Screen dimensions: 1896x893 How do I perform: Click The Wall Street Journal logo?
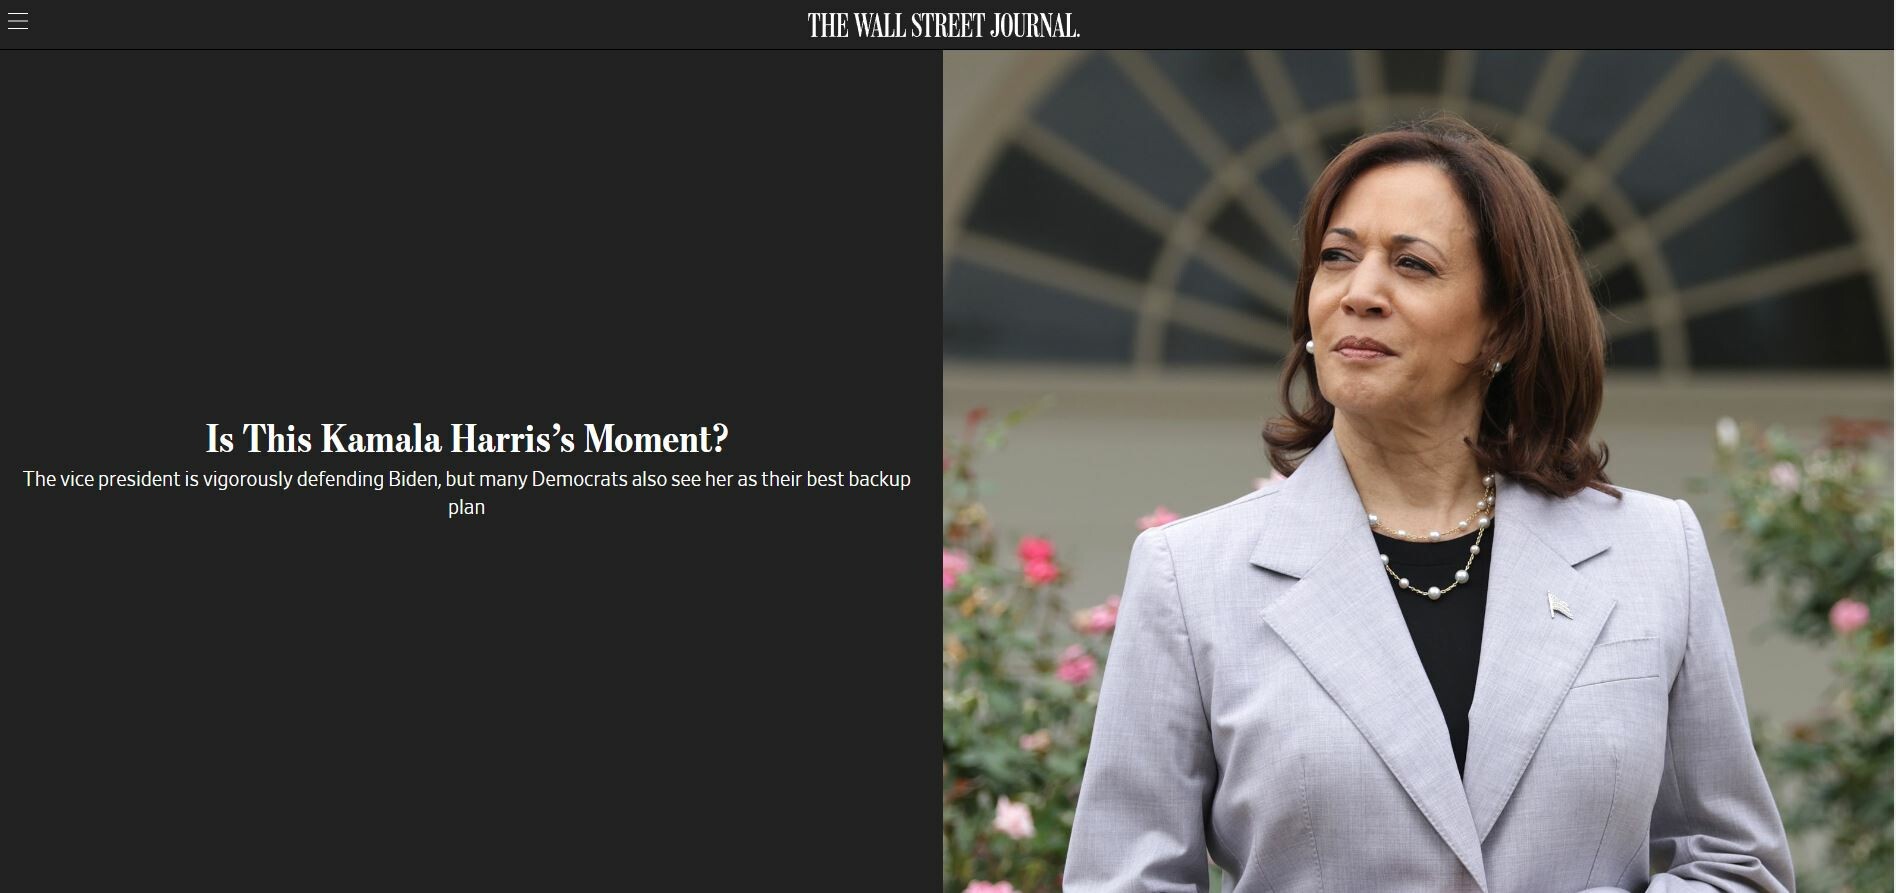(943, 26)
